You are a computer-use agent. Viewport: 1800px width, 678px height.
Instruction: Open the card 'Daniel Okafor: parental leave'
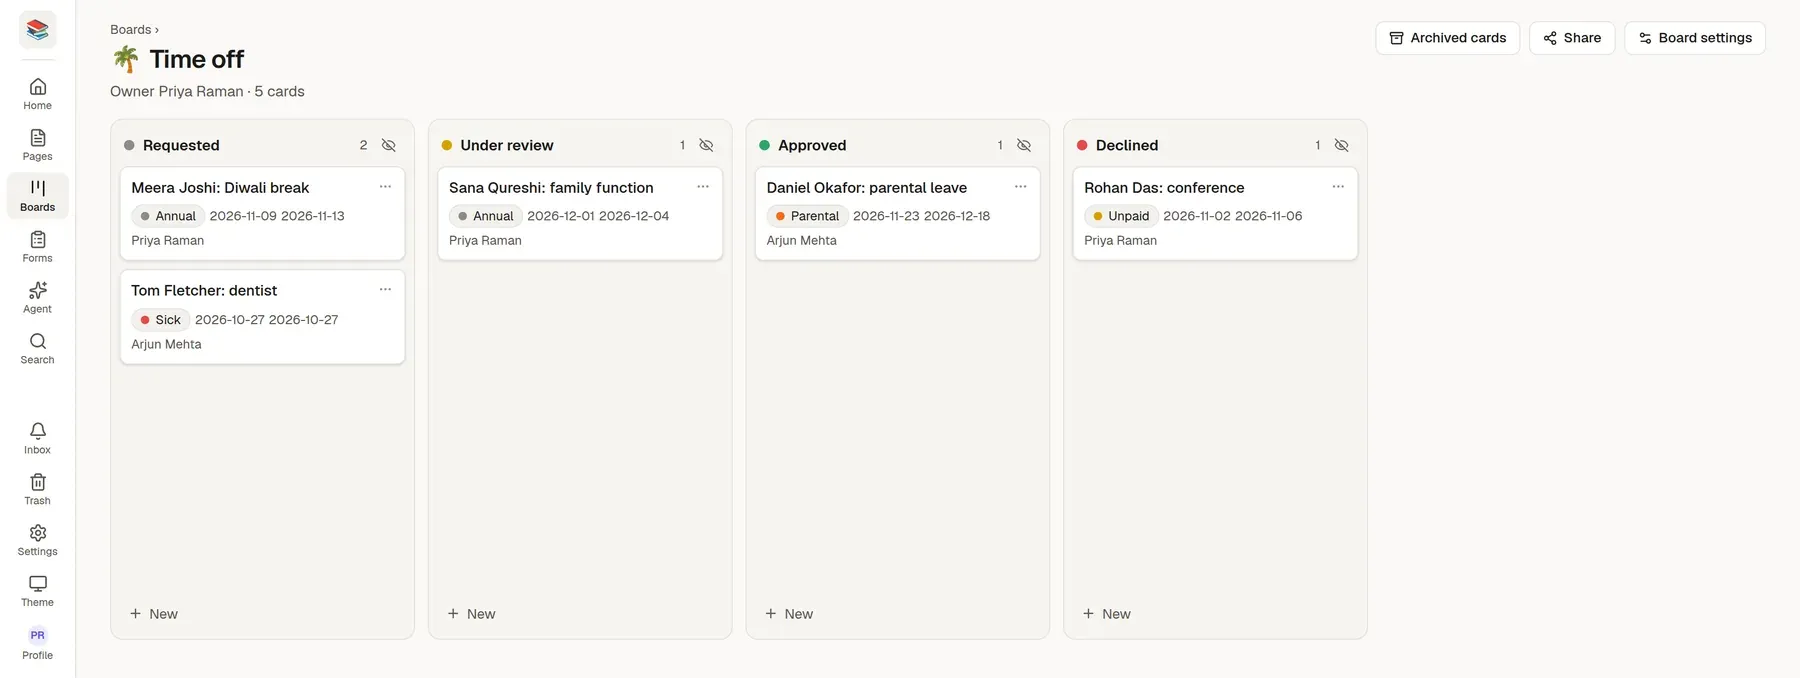click(898, 214)
